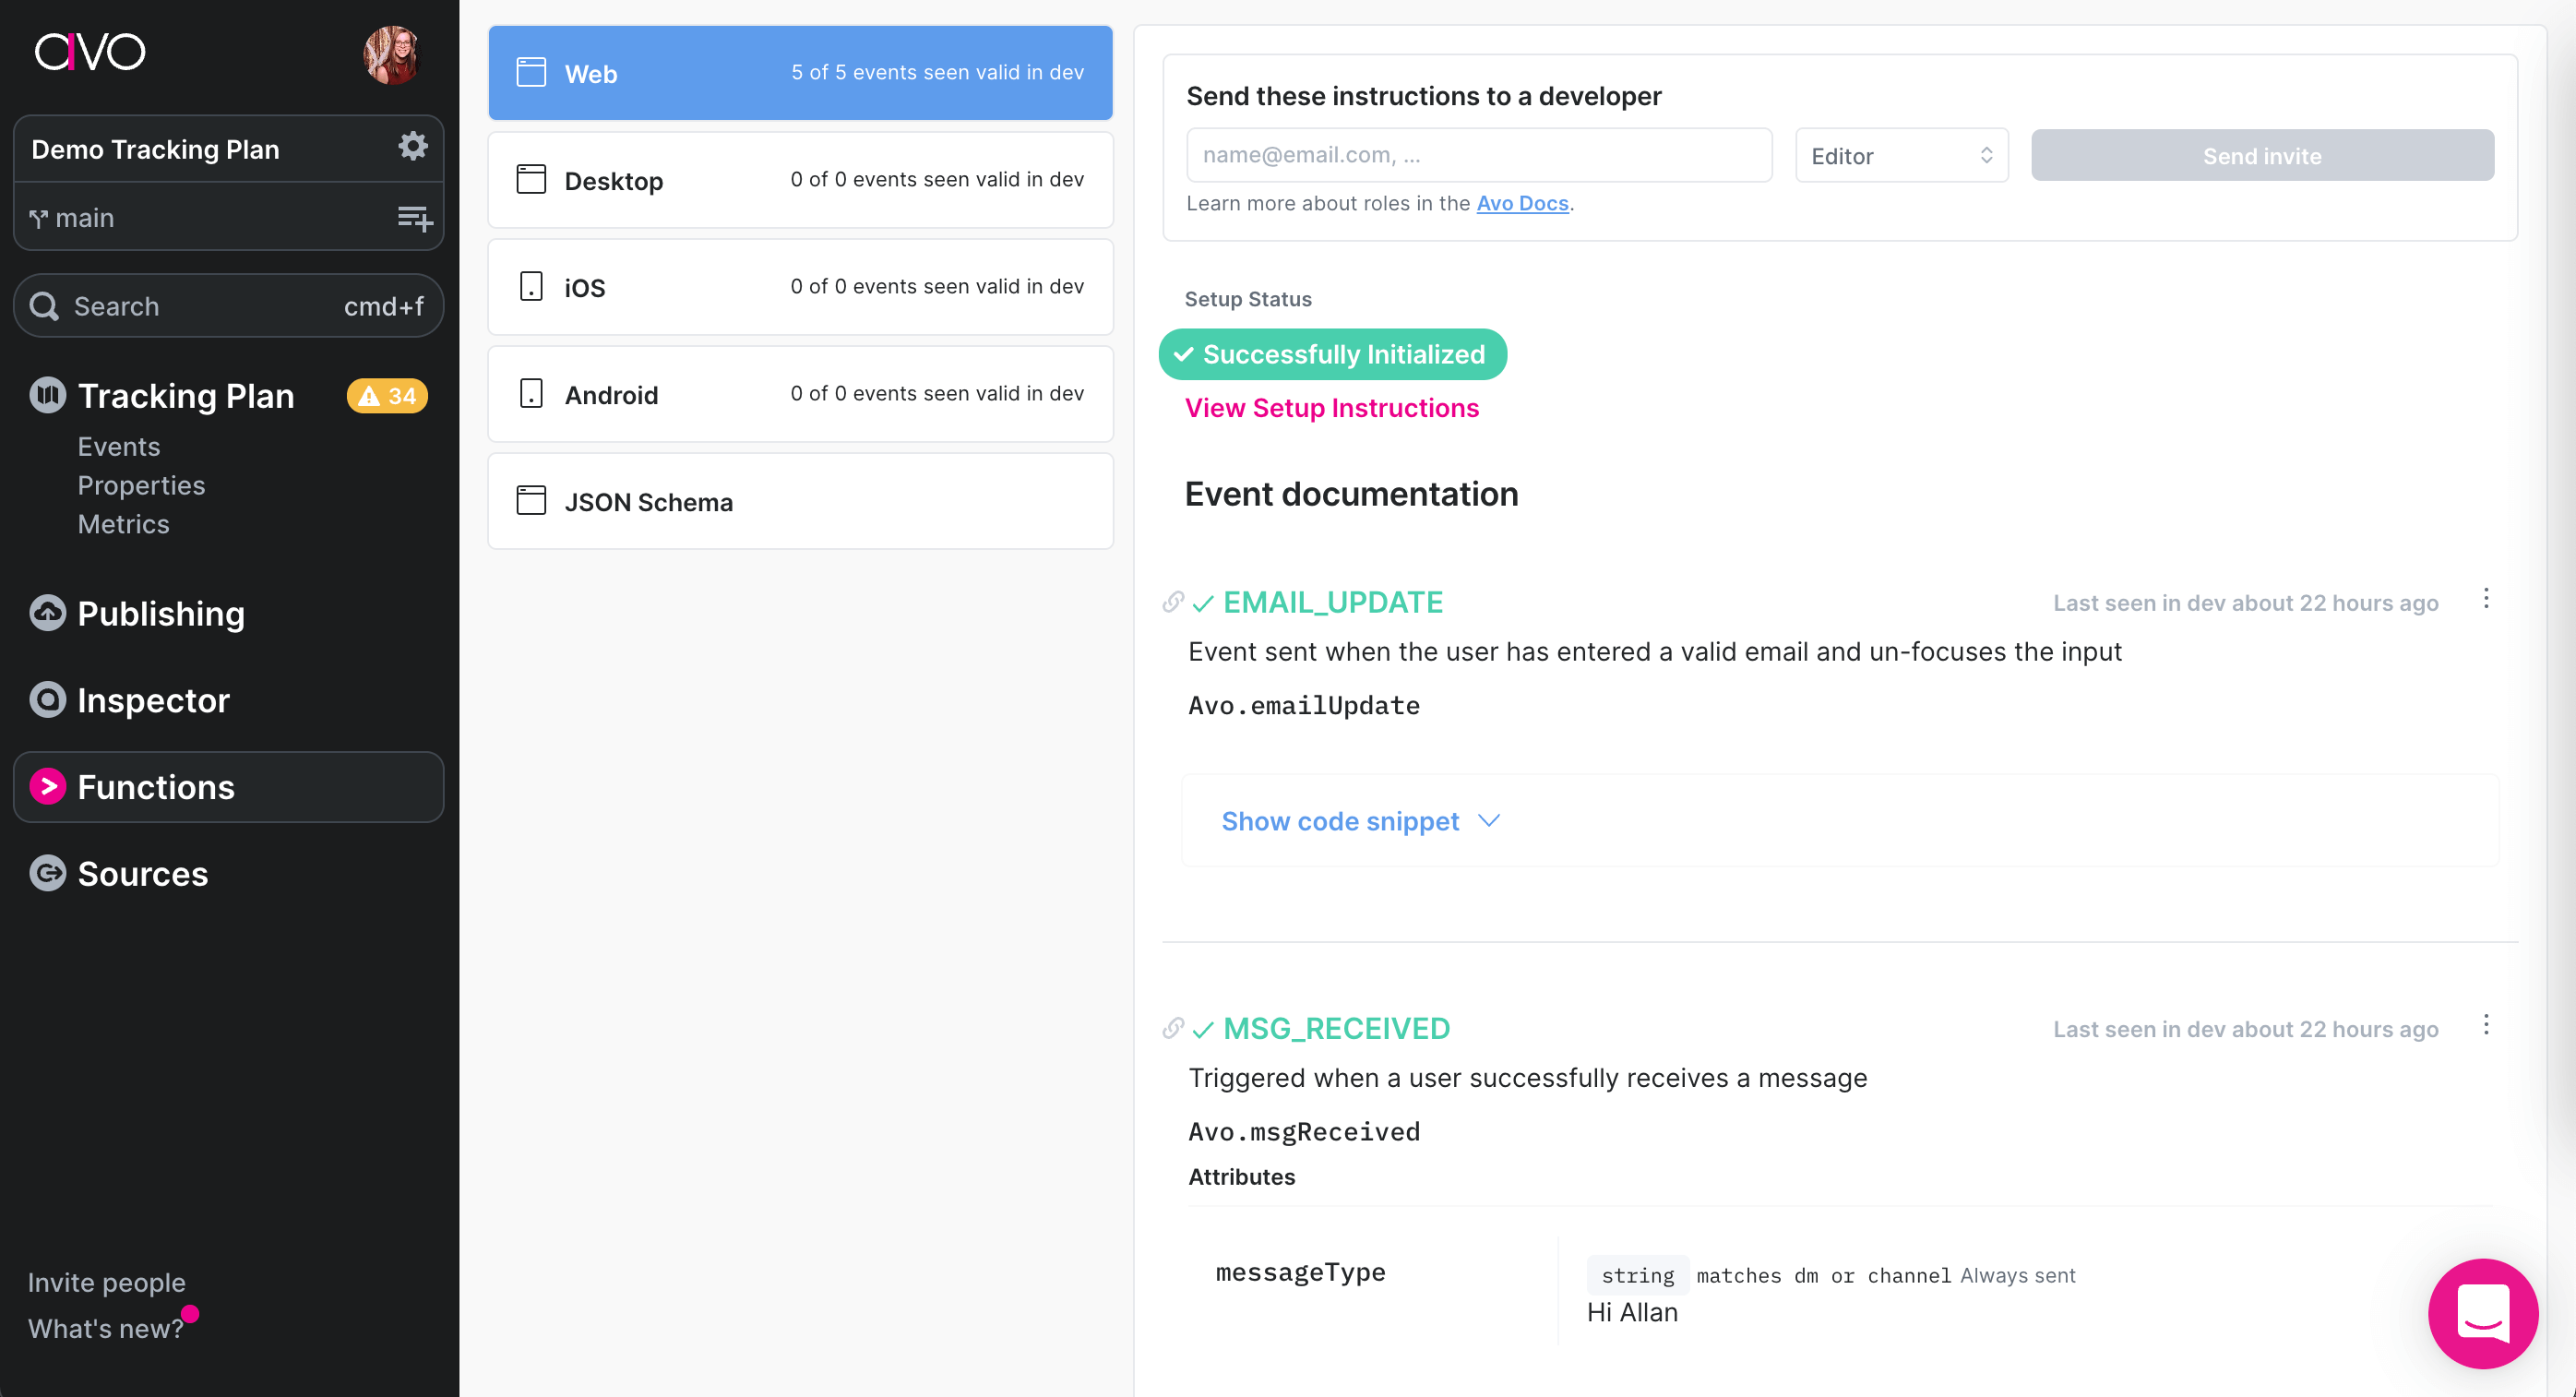The height and width of the screenshot is (1397, 2576).
Task: Open the Intercom chat bubble
Action: click(2482, 1313)
